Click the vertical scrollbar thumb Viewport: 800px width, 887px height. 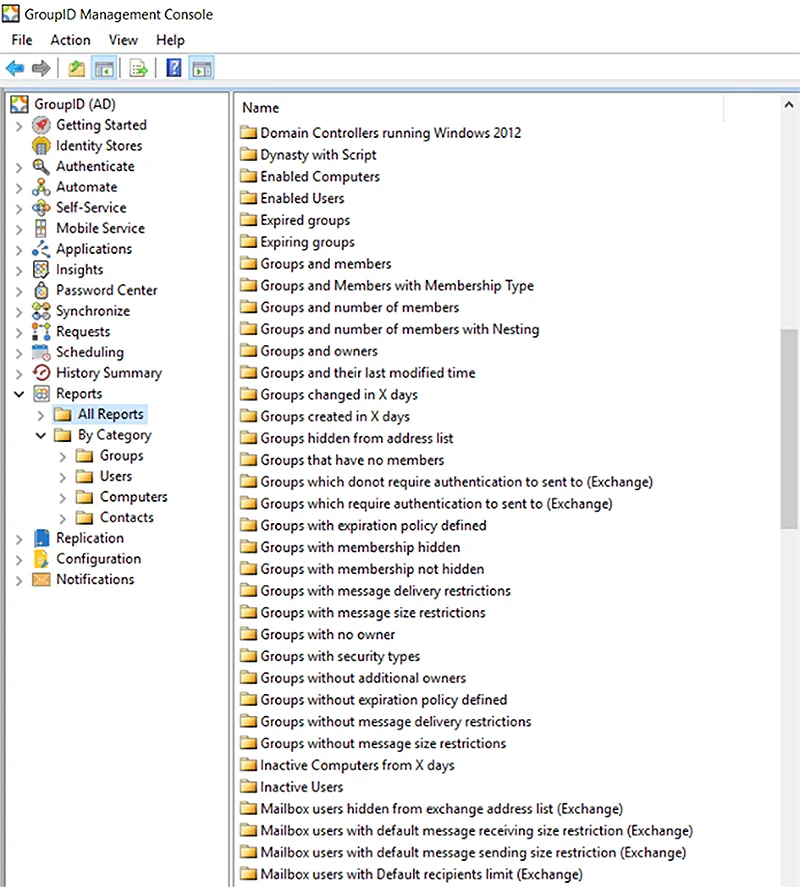789,429
